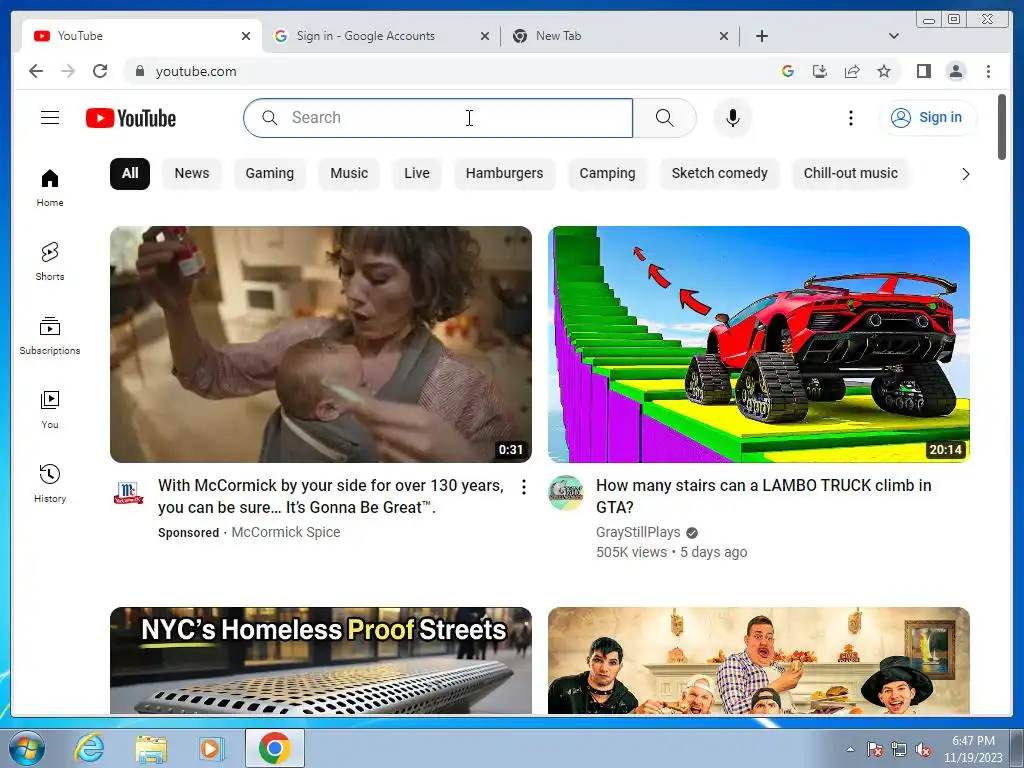This screenshot has height=768, width=1024.
Task: Open Windows Media Player from taskbar
Action: point(212,748)
